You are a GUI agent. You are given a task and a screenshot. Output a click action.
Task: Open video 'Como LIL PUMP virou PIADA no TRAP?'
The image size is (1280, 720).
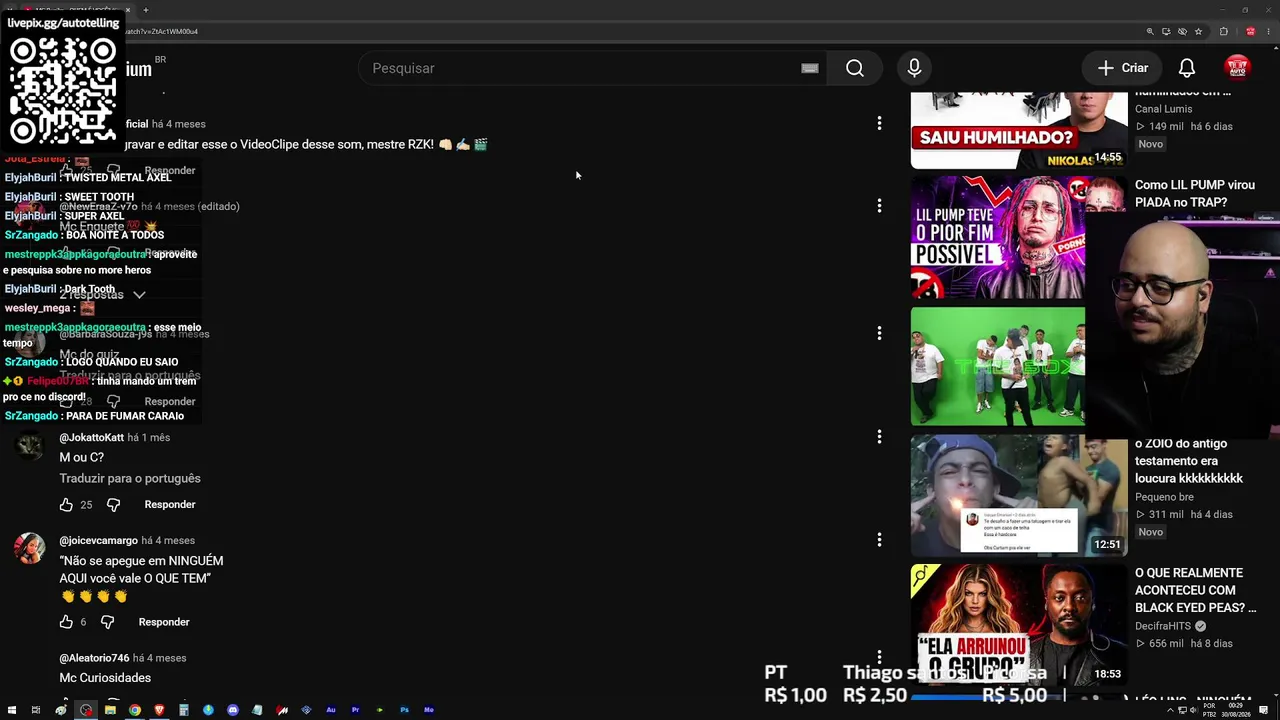point(1195,194)
